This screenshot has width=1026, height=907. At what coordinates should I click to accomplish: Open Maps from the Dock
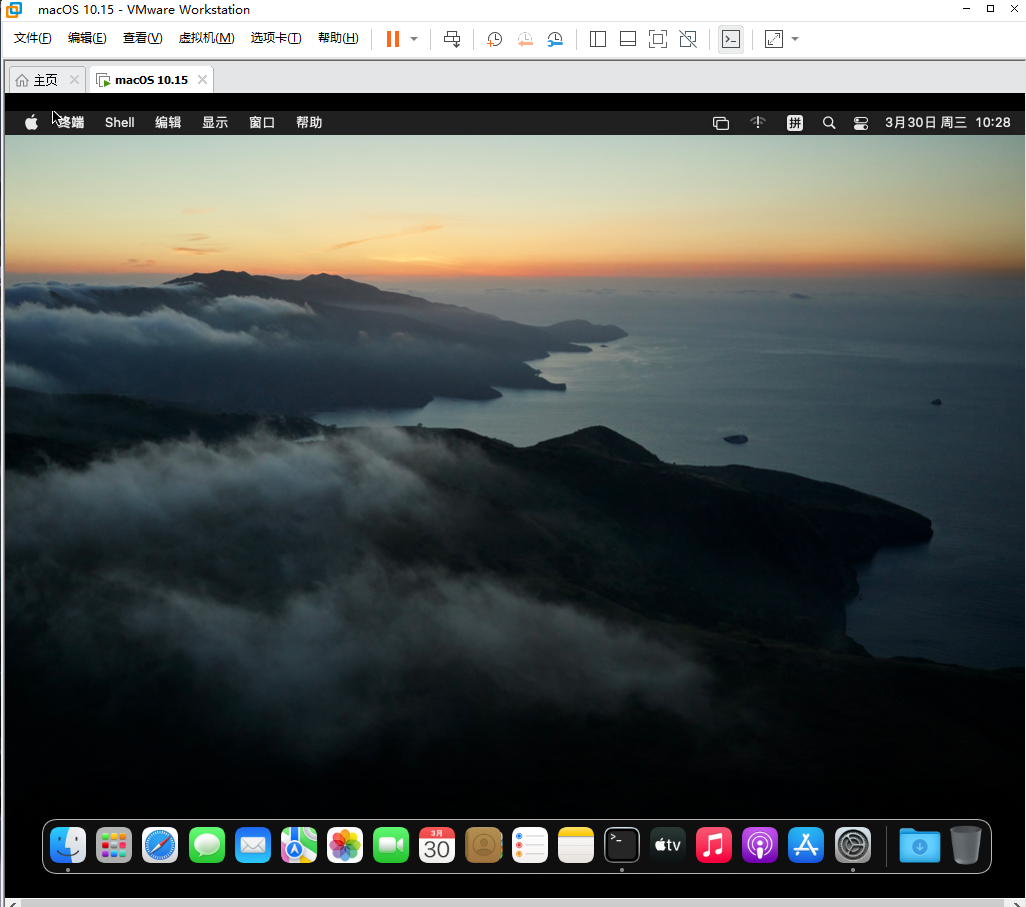pos(298,845)
